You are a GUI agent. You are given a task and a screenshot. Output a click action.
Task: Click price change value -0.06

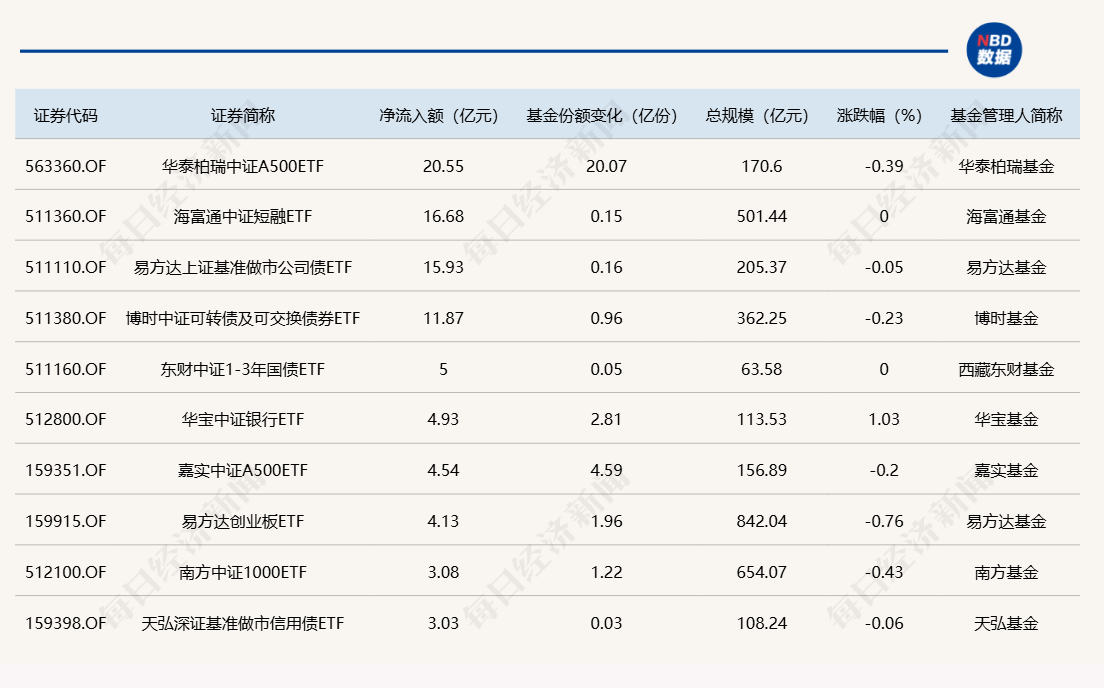(x=884, y=623)
